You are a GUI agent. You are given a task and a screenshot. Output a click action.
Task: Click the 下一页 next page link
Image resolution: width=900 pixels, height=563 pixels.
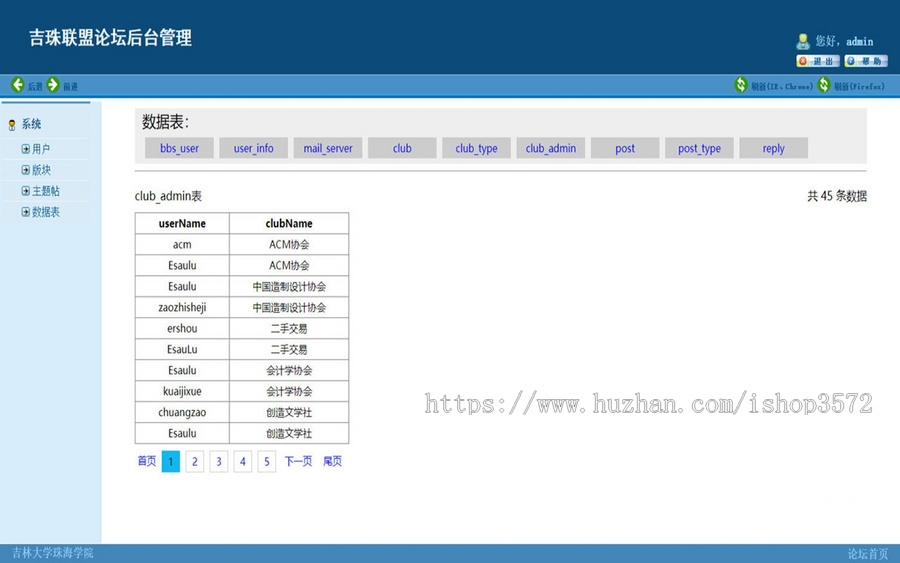(298, 461)
